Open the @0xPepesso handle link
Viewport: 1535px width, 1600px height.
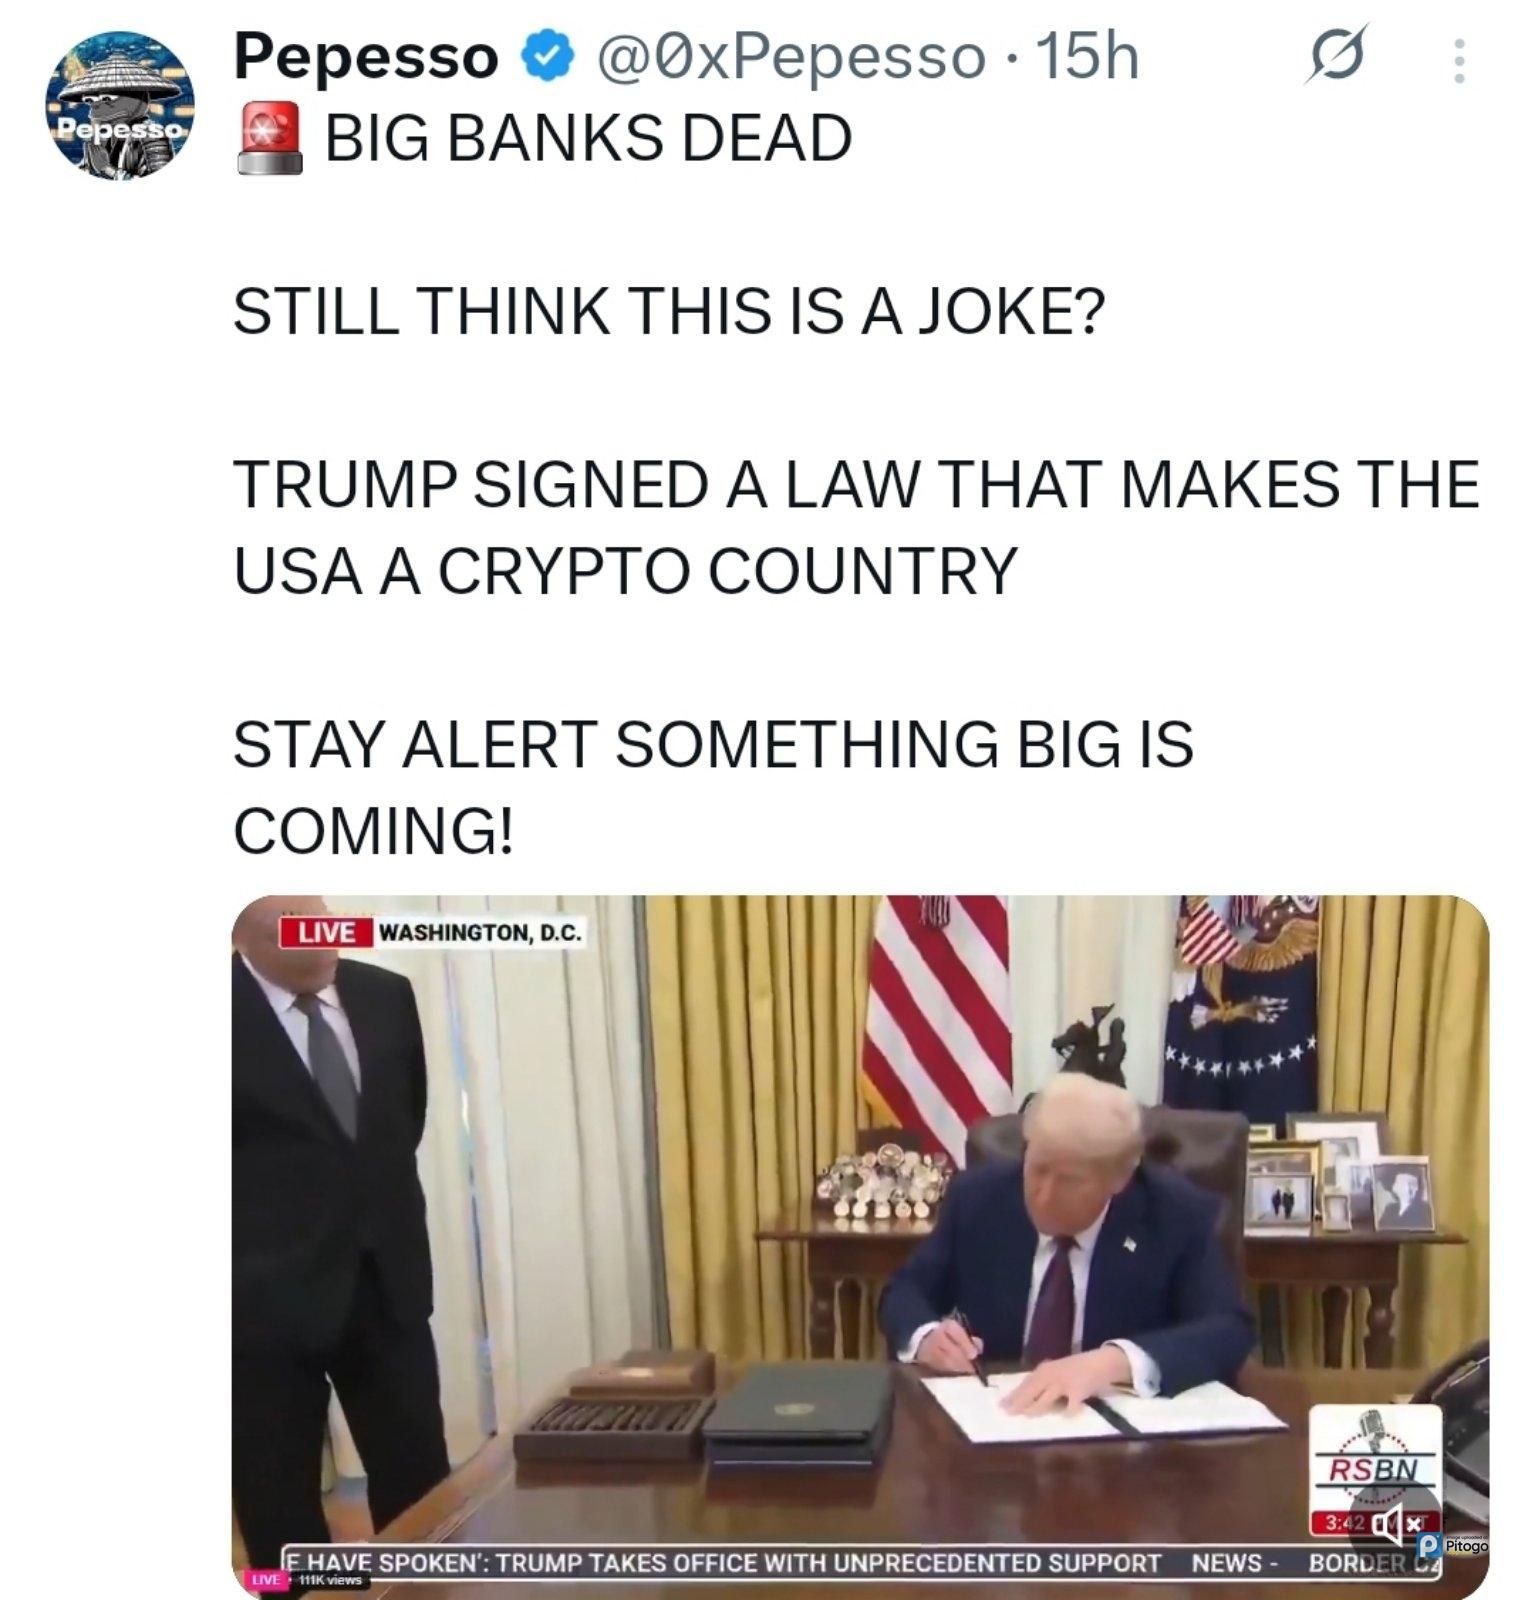point(788,58)
